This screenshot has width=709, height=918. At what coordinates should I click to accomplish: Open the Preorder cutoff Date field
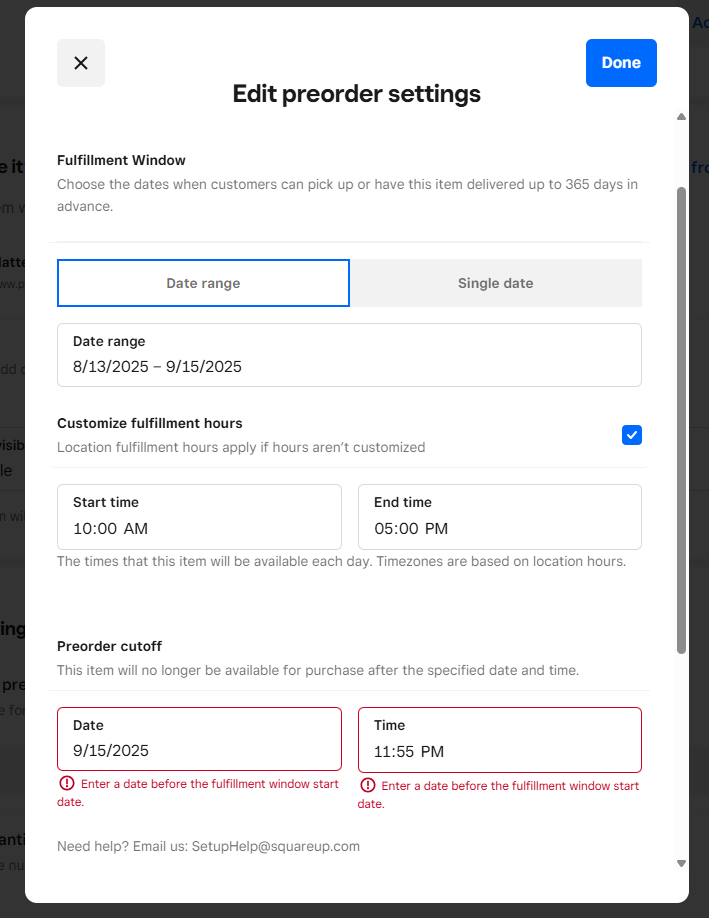coord(199,739)
